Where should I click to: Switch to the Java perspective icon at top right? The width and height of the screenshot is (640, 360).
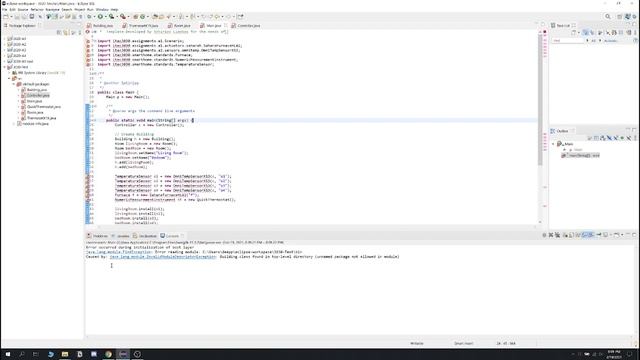(628, 17)
